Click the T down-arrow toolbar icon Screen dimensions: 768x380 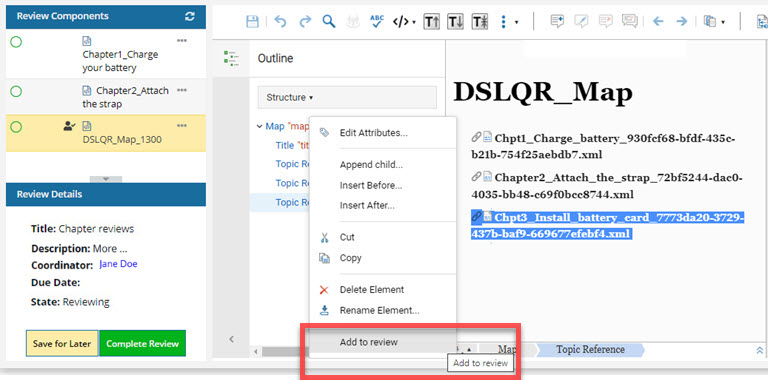[x=456, y=22]
